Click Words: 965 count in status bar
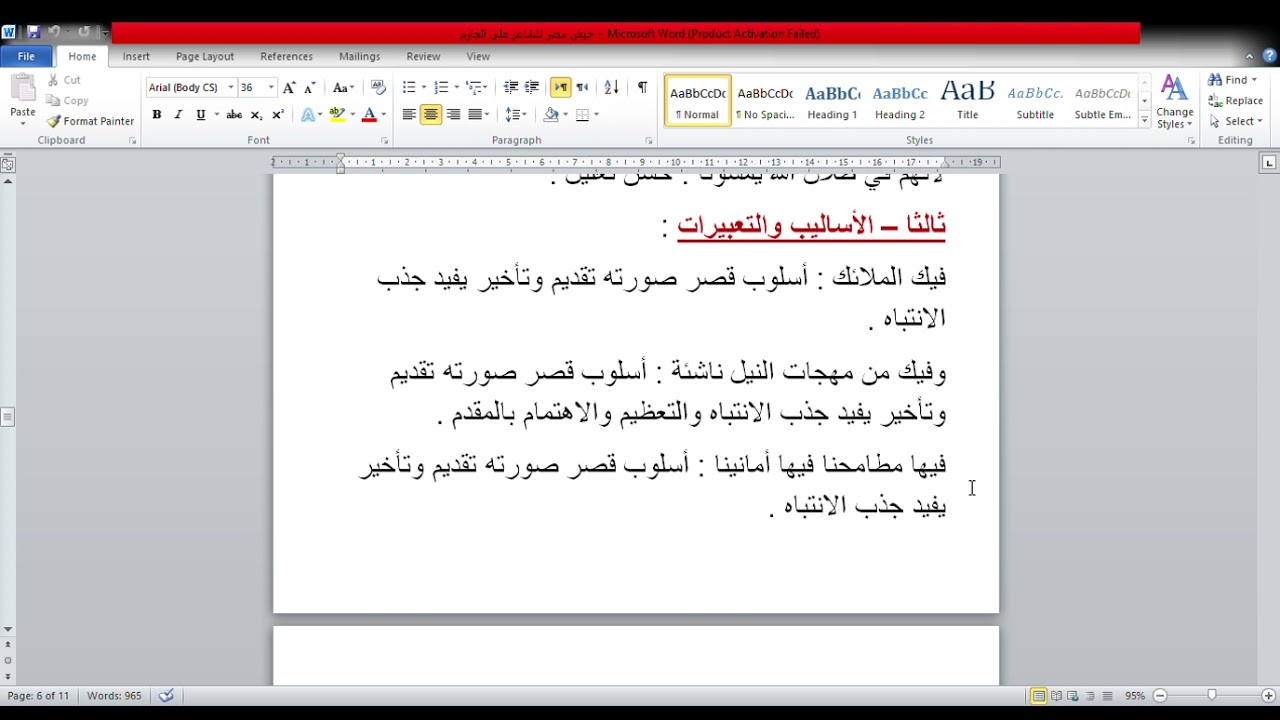 coord(114,696)
